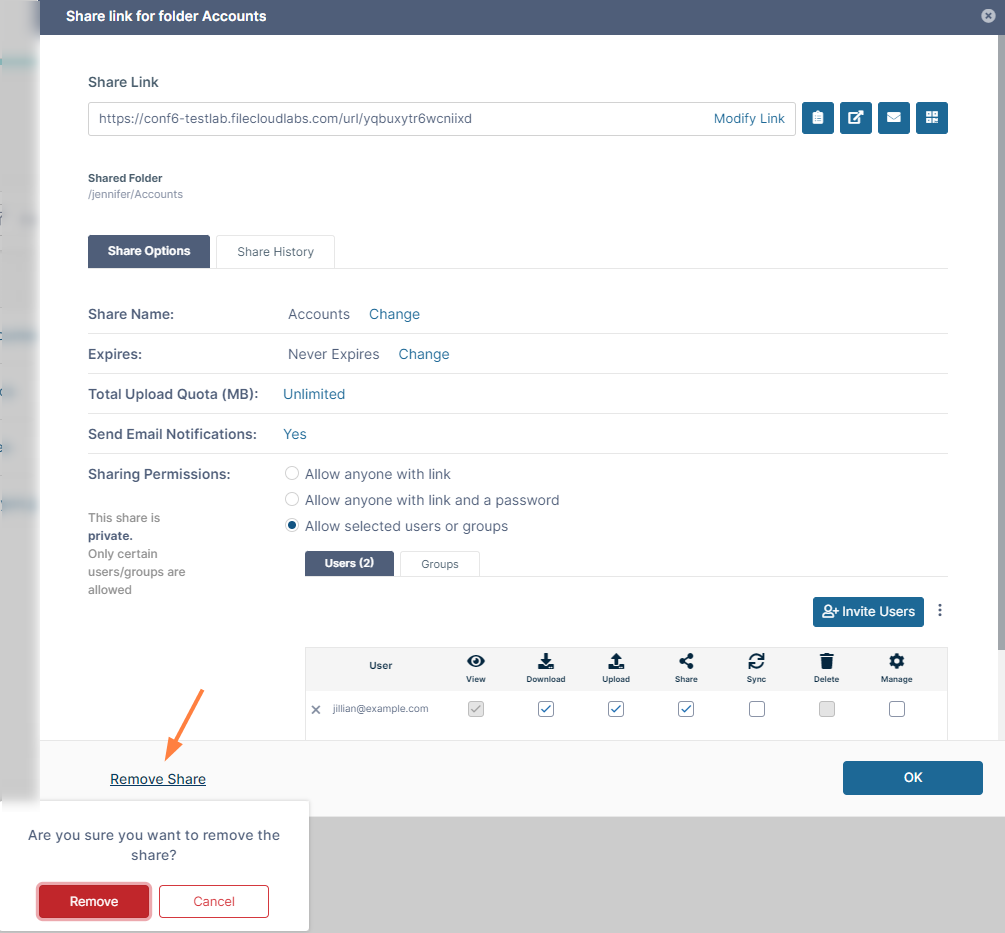The height and width of the screenshot is (933, 1005).
Task: Confirm with the red Remove button
Action: (94, 901)
